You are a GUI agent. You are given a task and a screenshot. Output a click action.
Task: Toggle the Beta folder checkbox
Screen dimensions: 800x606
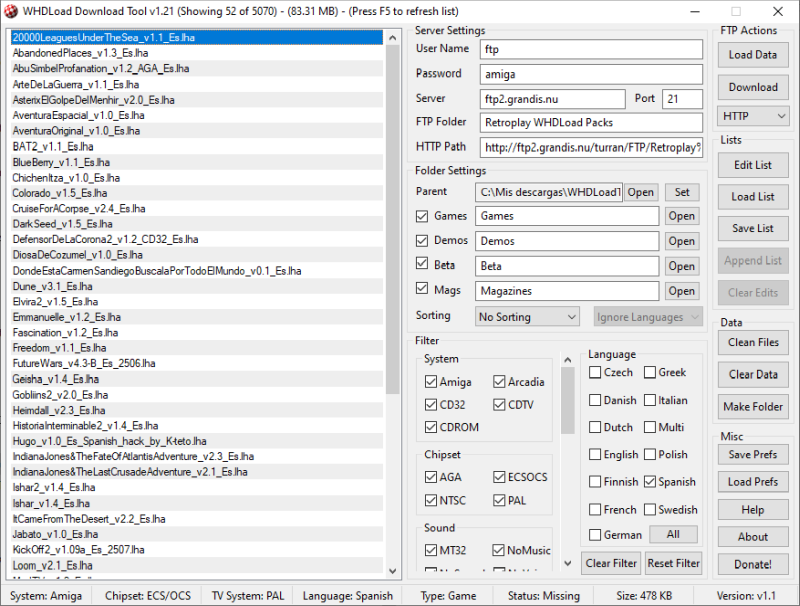pos(421,264)
